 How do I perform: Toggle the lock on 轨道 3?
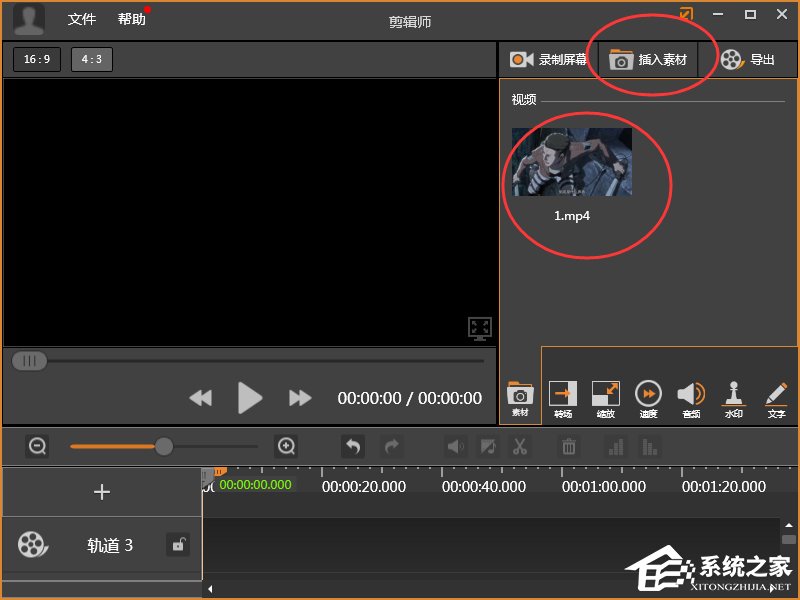178,545
